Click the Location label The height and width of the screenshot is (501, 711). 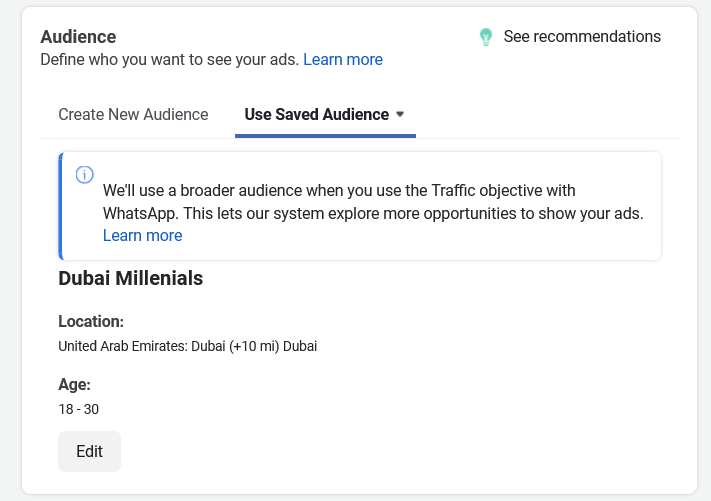pyautogui.click(x=91, y=322)
